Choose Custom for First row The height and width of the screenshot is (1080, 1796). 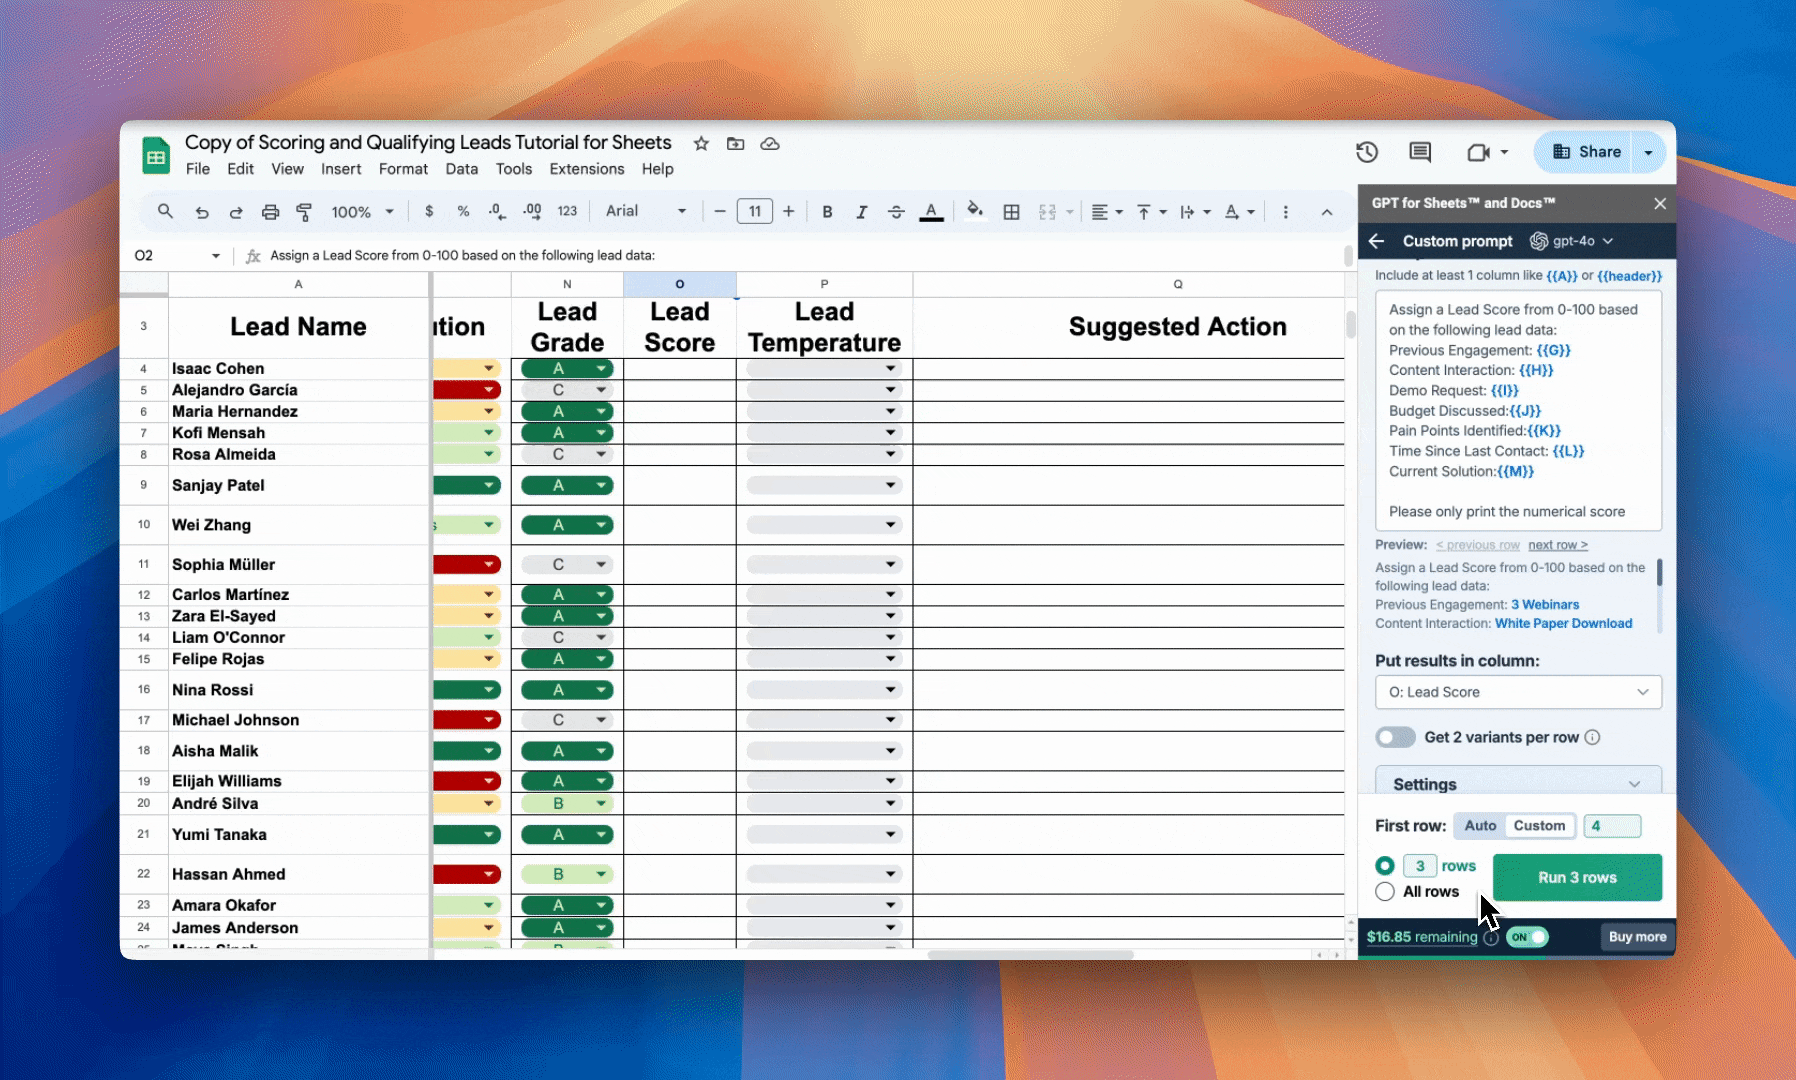(1539, 825)
